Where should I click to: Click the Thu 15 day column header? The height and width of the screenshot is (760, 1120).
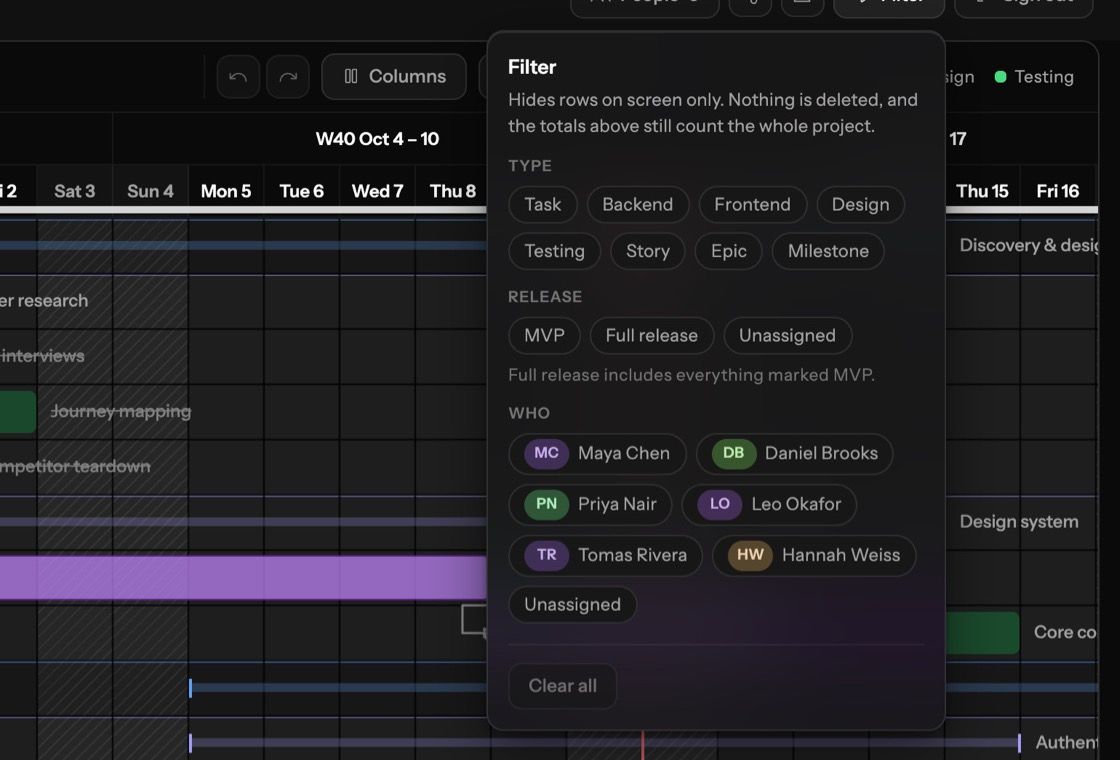coord(982,191)
